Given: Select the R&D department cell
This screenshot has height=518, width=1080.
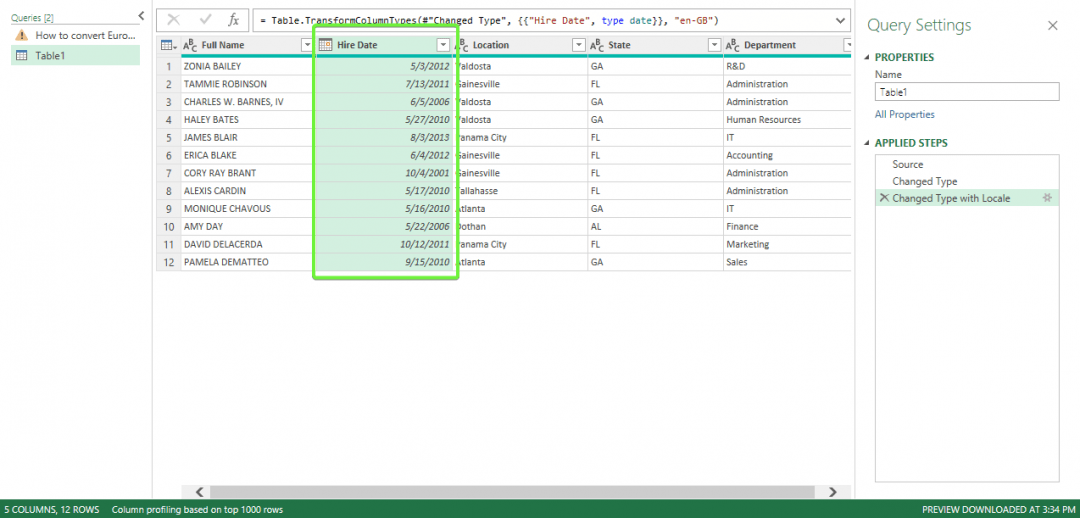Looking at the screenshot, I should point(787,67).
